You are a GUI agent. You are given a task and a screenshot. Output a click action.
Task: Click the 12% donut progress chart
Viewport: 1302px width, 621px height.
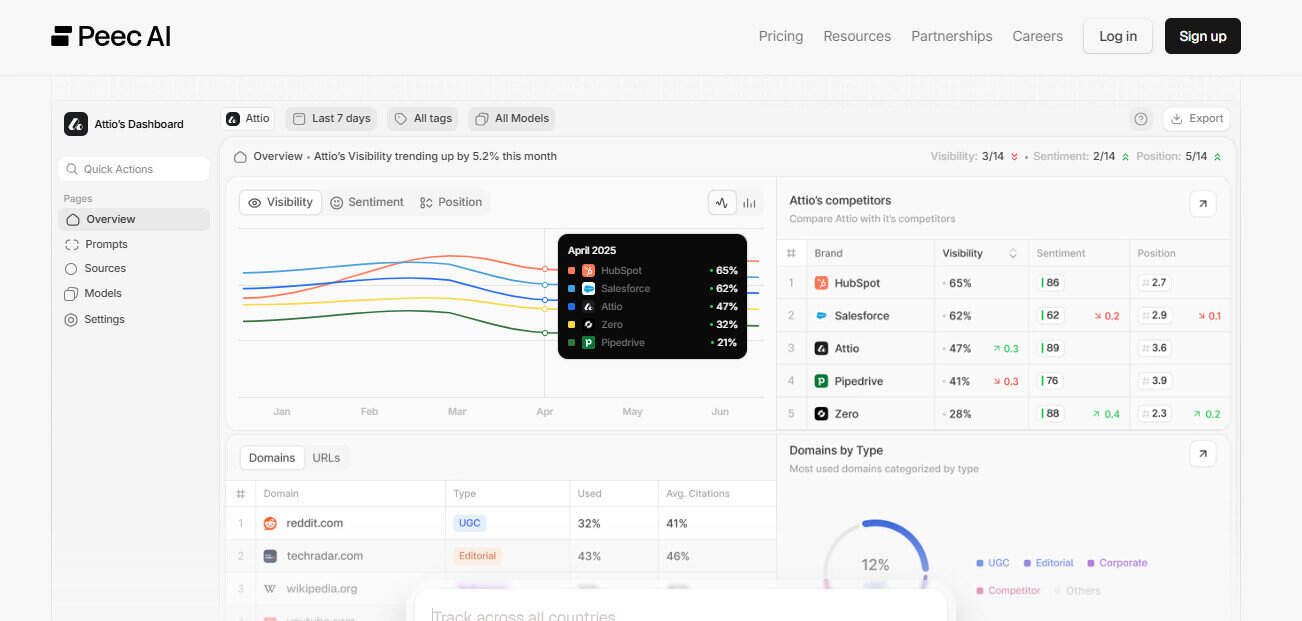click(875, 563)
